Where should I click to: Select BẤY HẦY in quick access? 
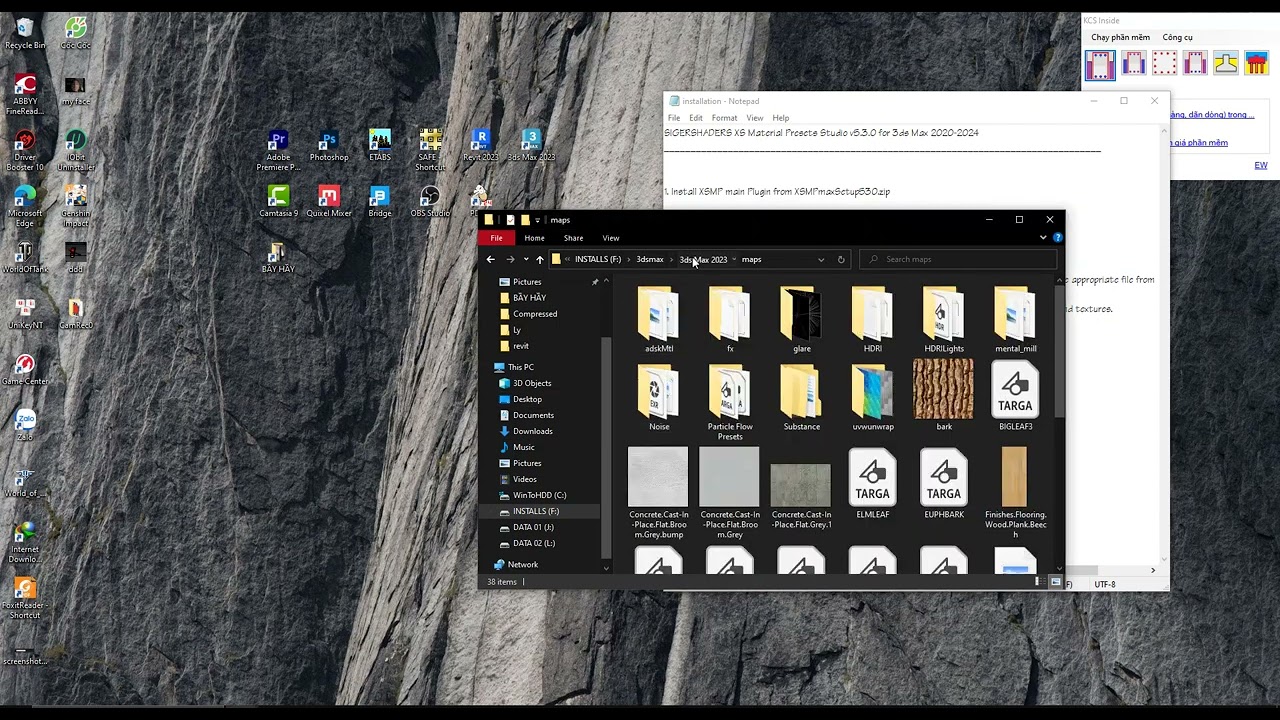529,298
